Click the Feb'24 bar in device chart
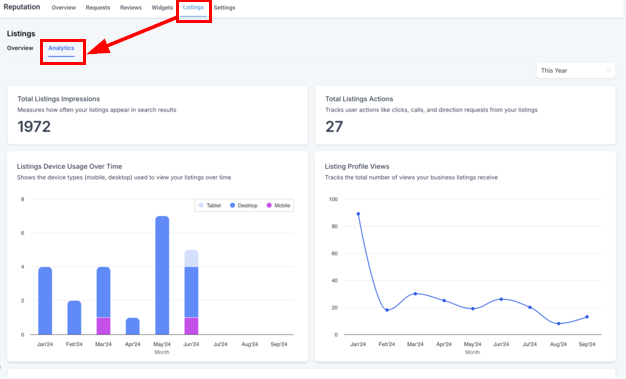The image size is (626, 379). (74, 317)
